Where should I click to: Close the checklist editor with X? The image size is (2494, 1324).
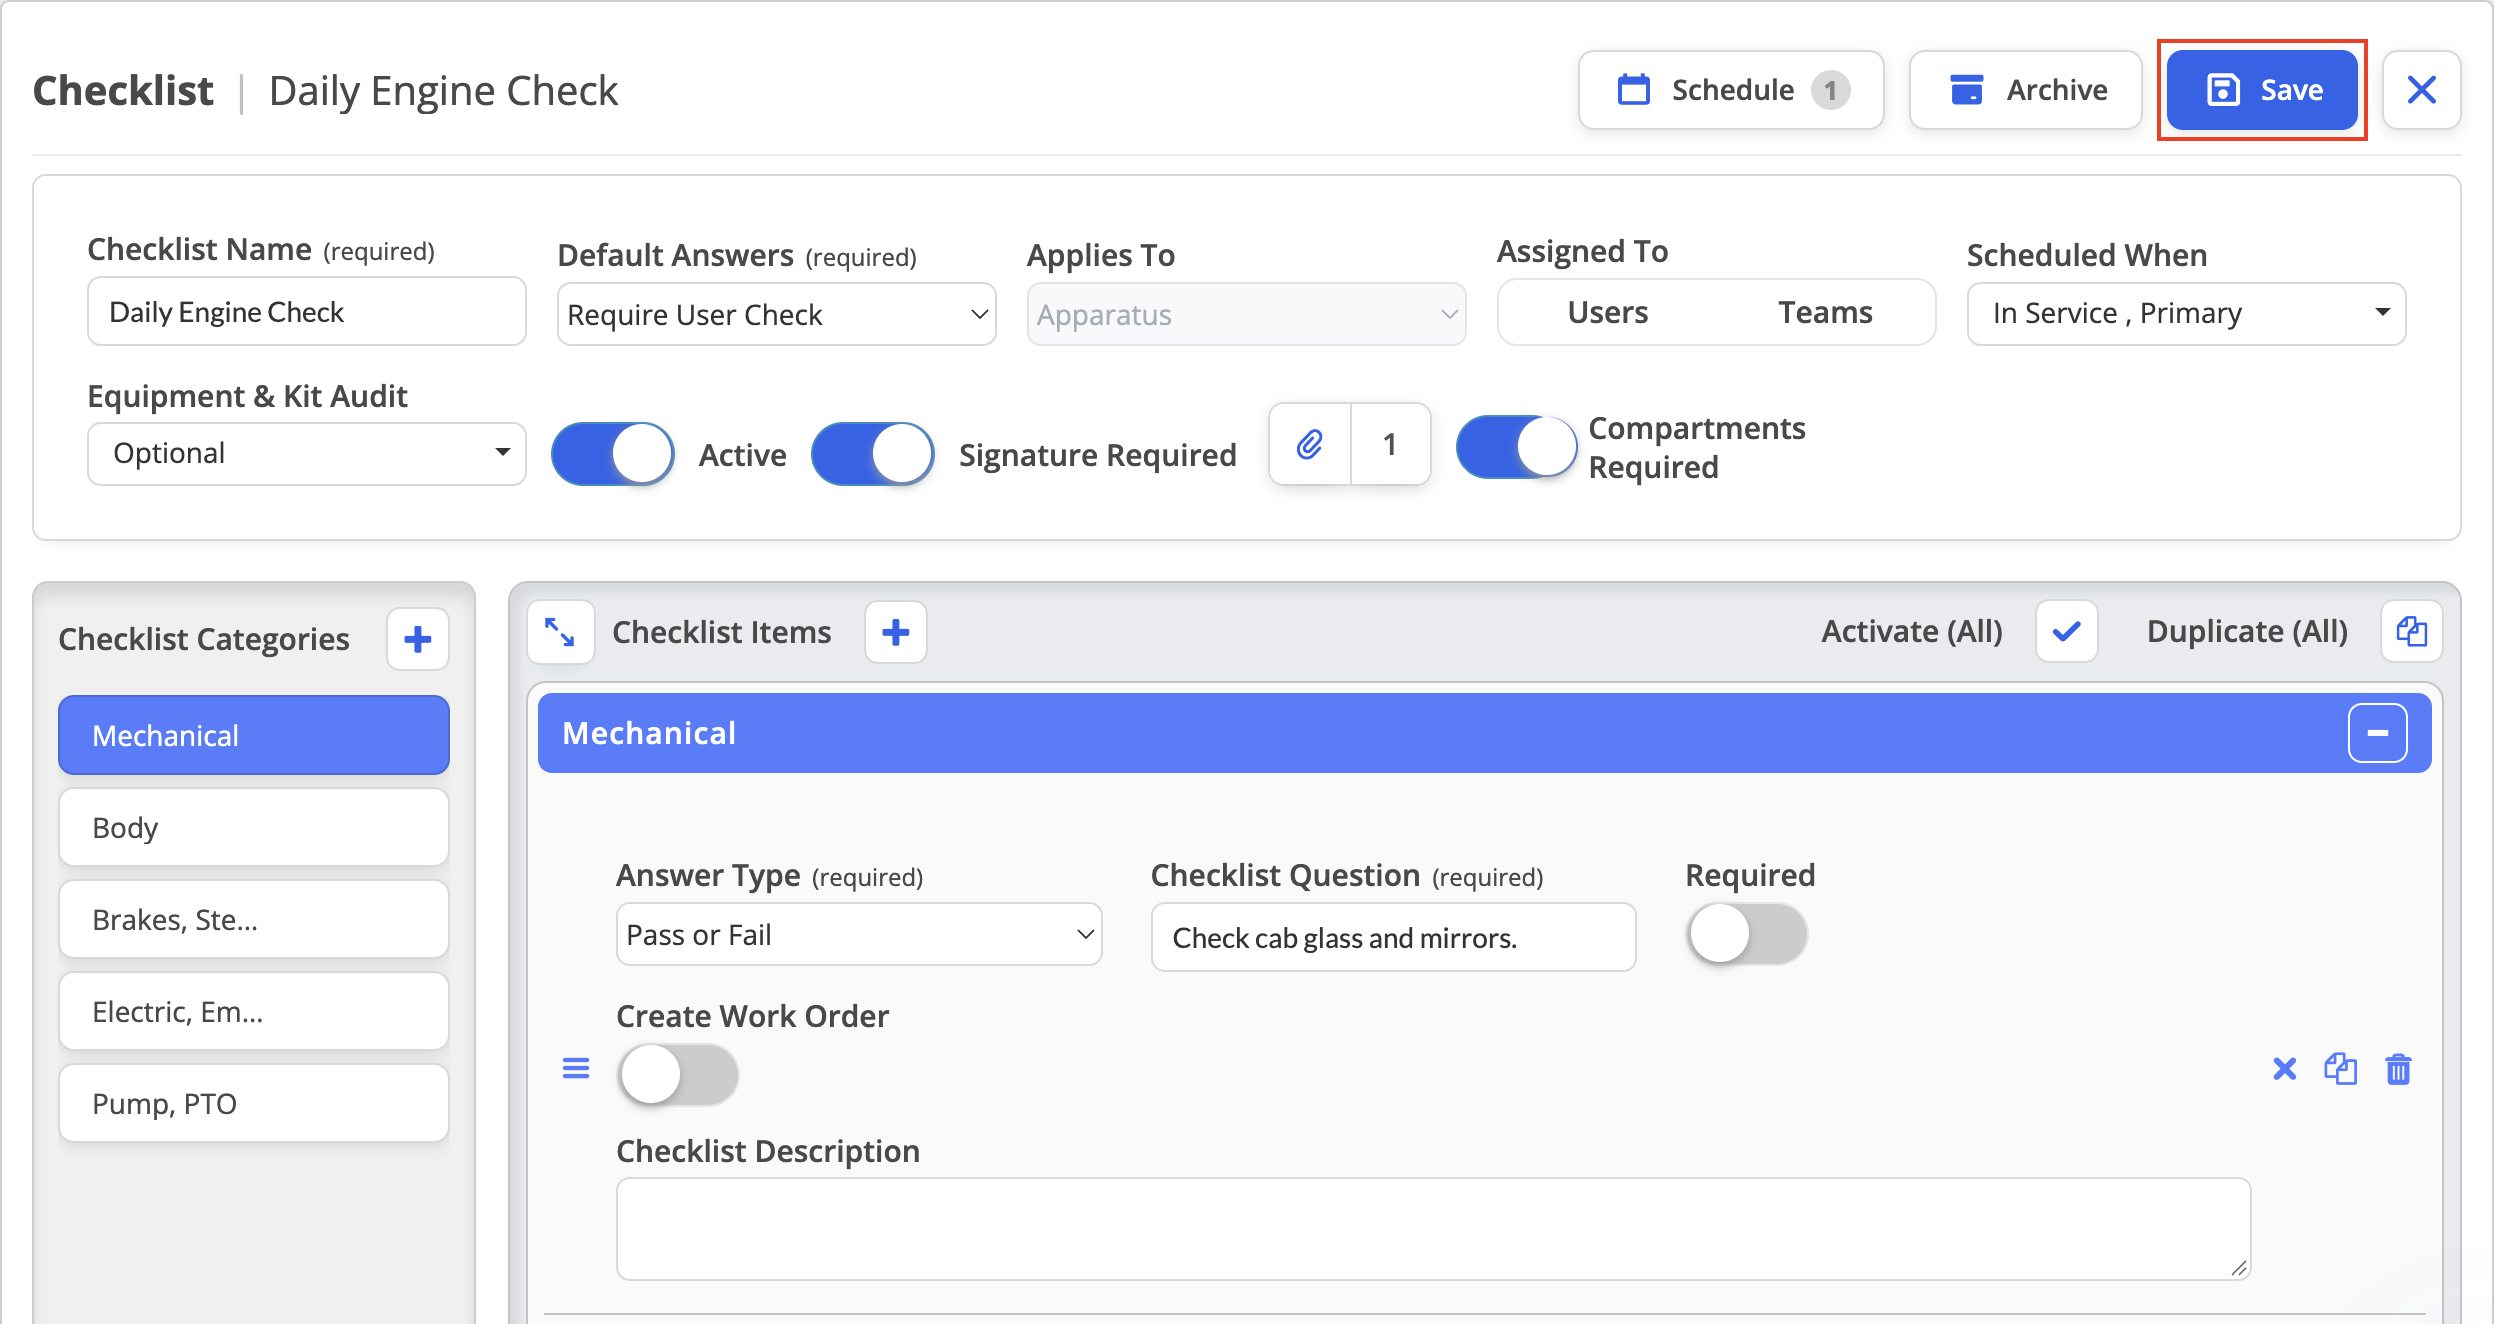pyautogui.click(x=2421, y=90)
